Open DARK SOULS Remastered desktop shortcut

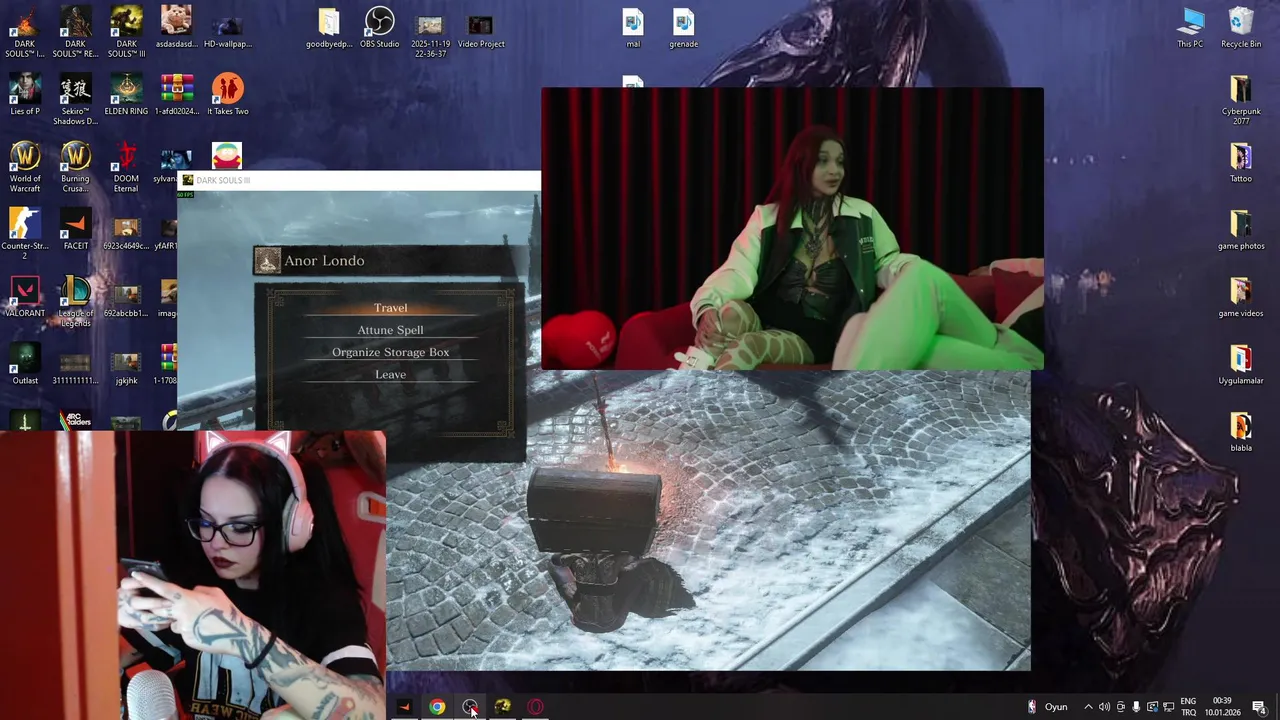(75, 32)
